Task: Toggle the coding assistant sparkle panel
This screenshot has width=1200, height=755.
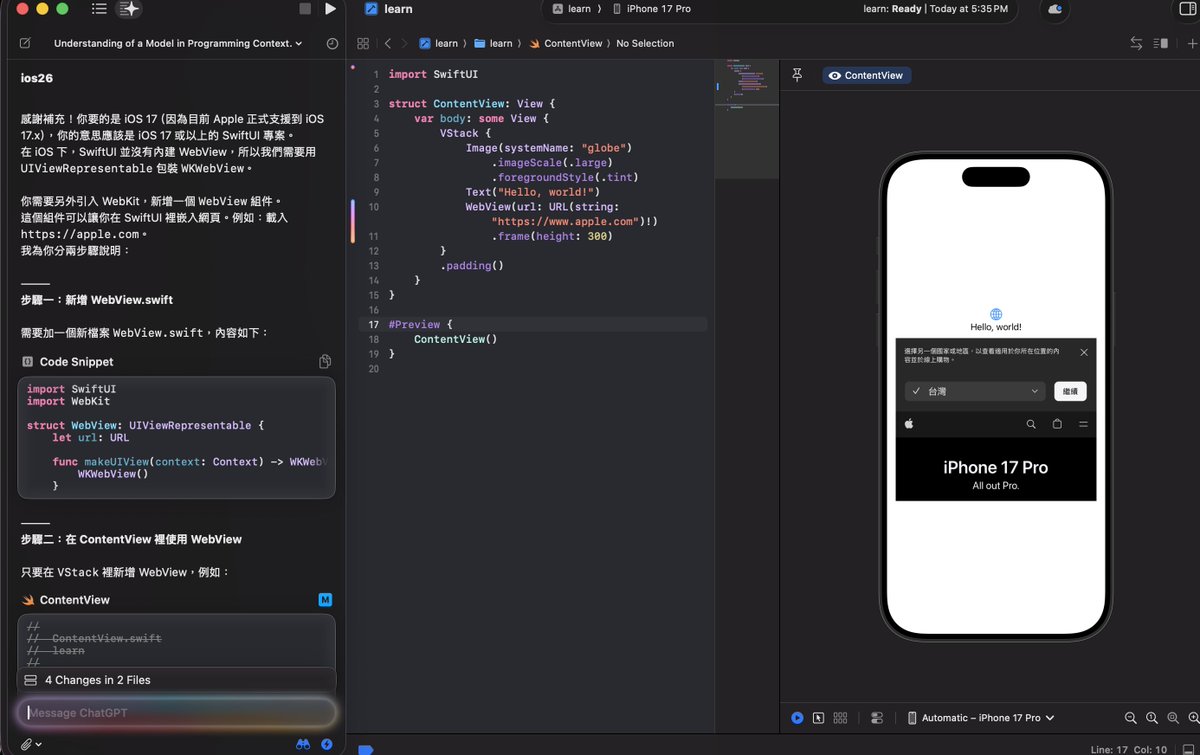Action: pyautogui.click(x=129, y=9)
